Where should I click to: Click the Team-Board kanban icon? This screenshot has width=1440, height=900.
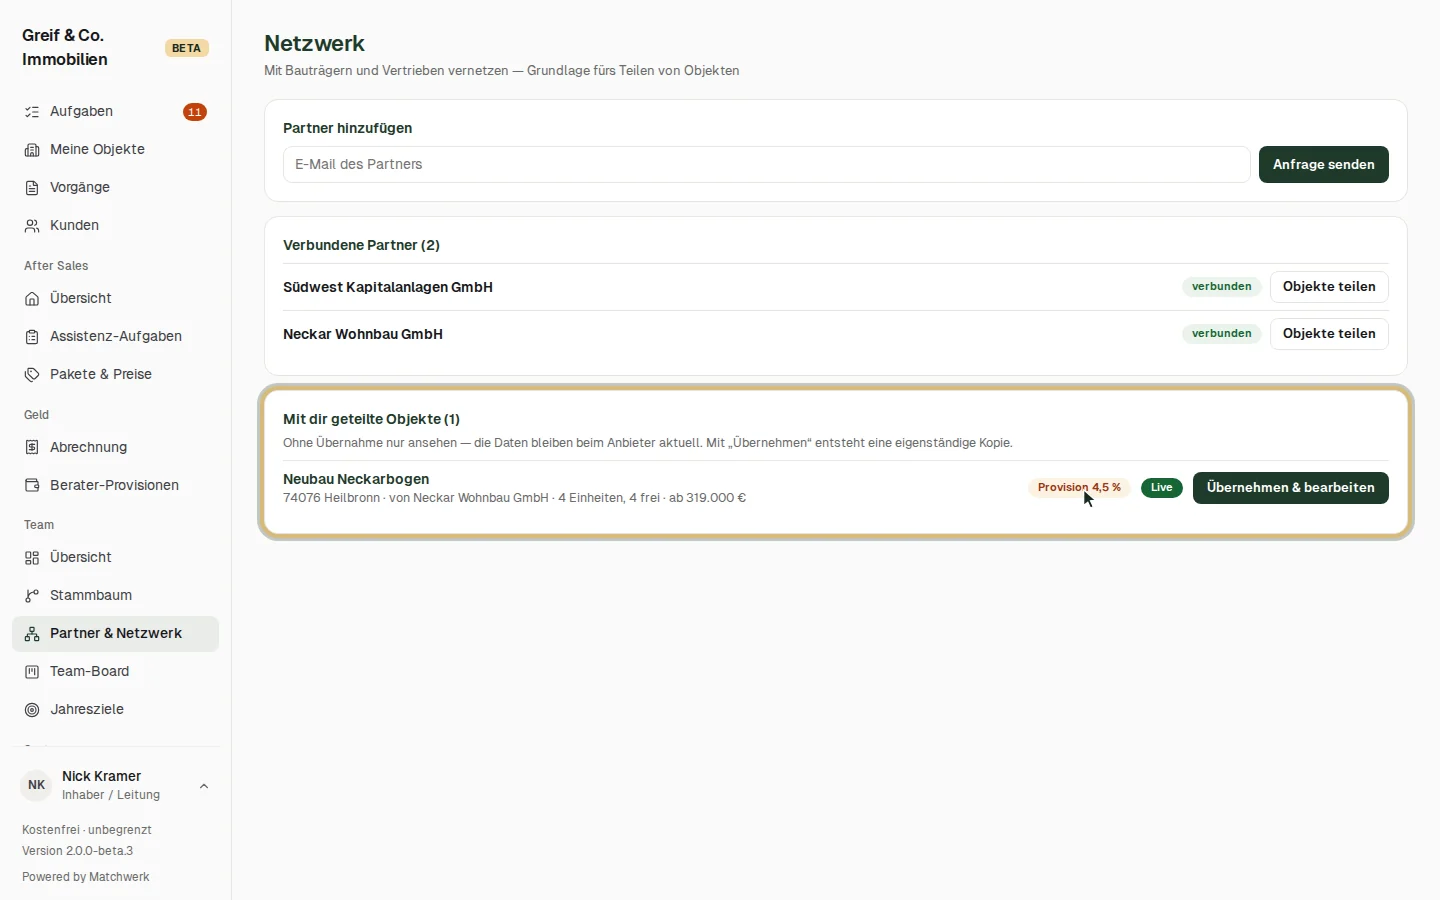(32, 672)
